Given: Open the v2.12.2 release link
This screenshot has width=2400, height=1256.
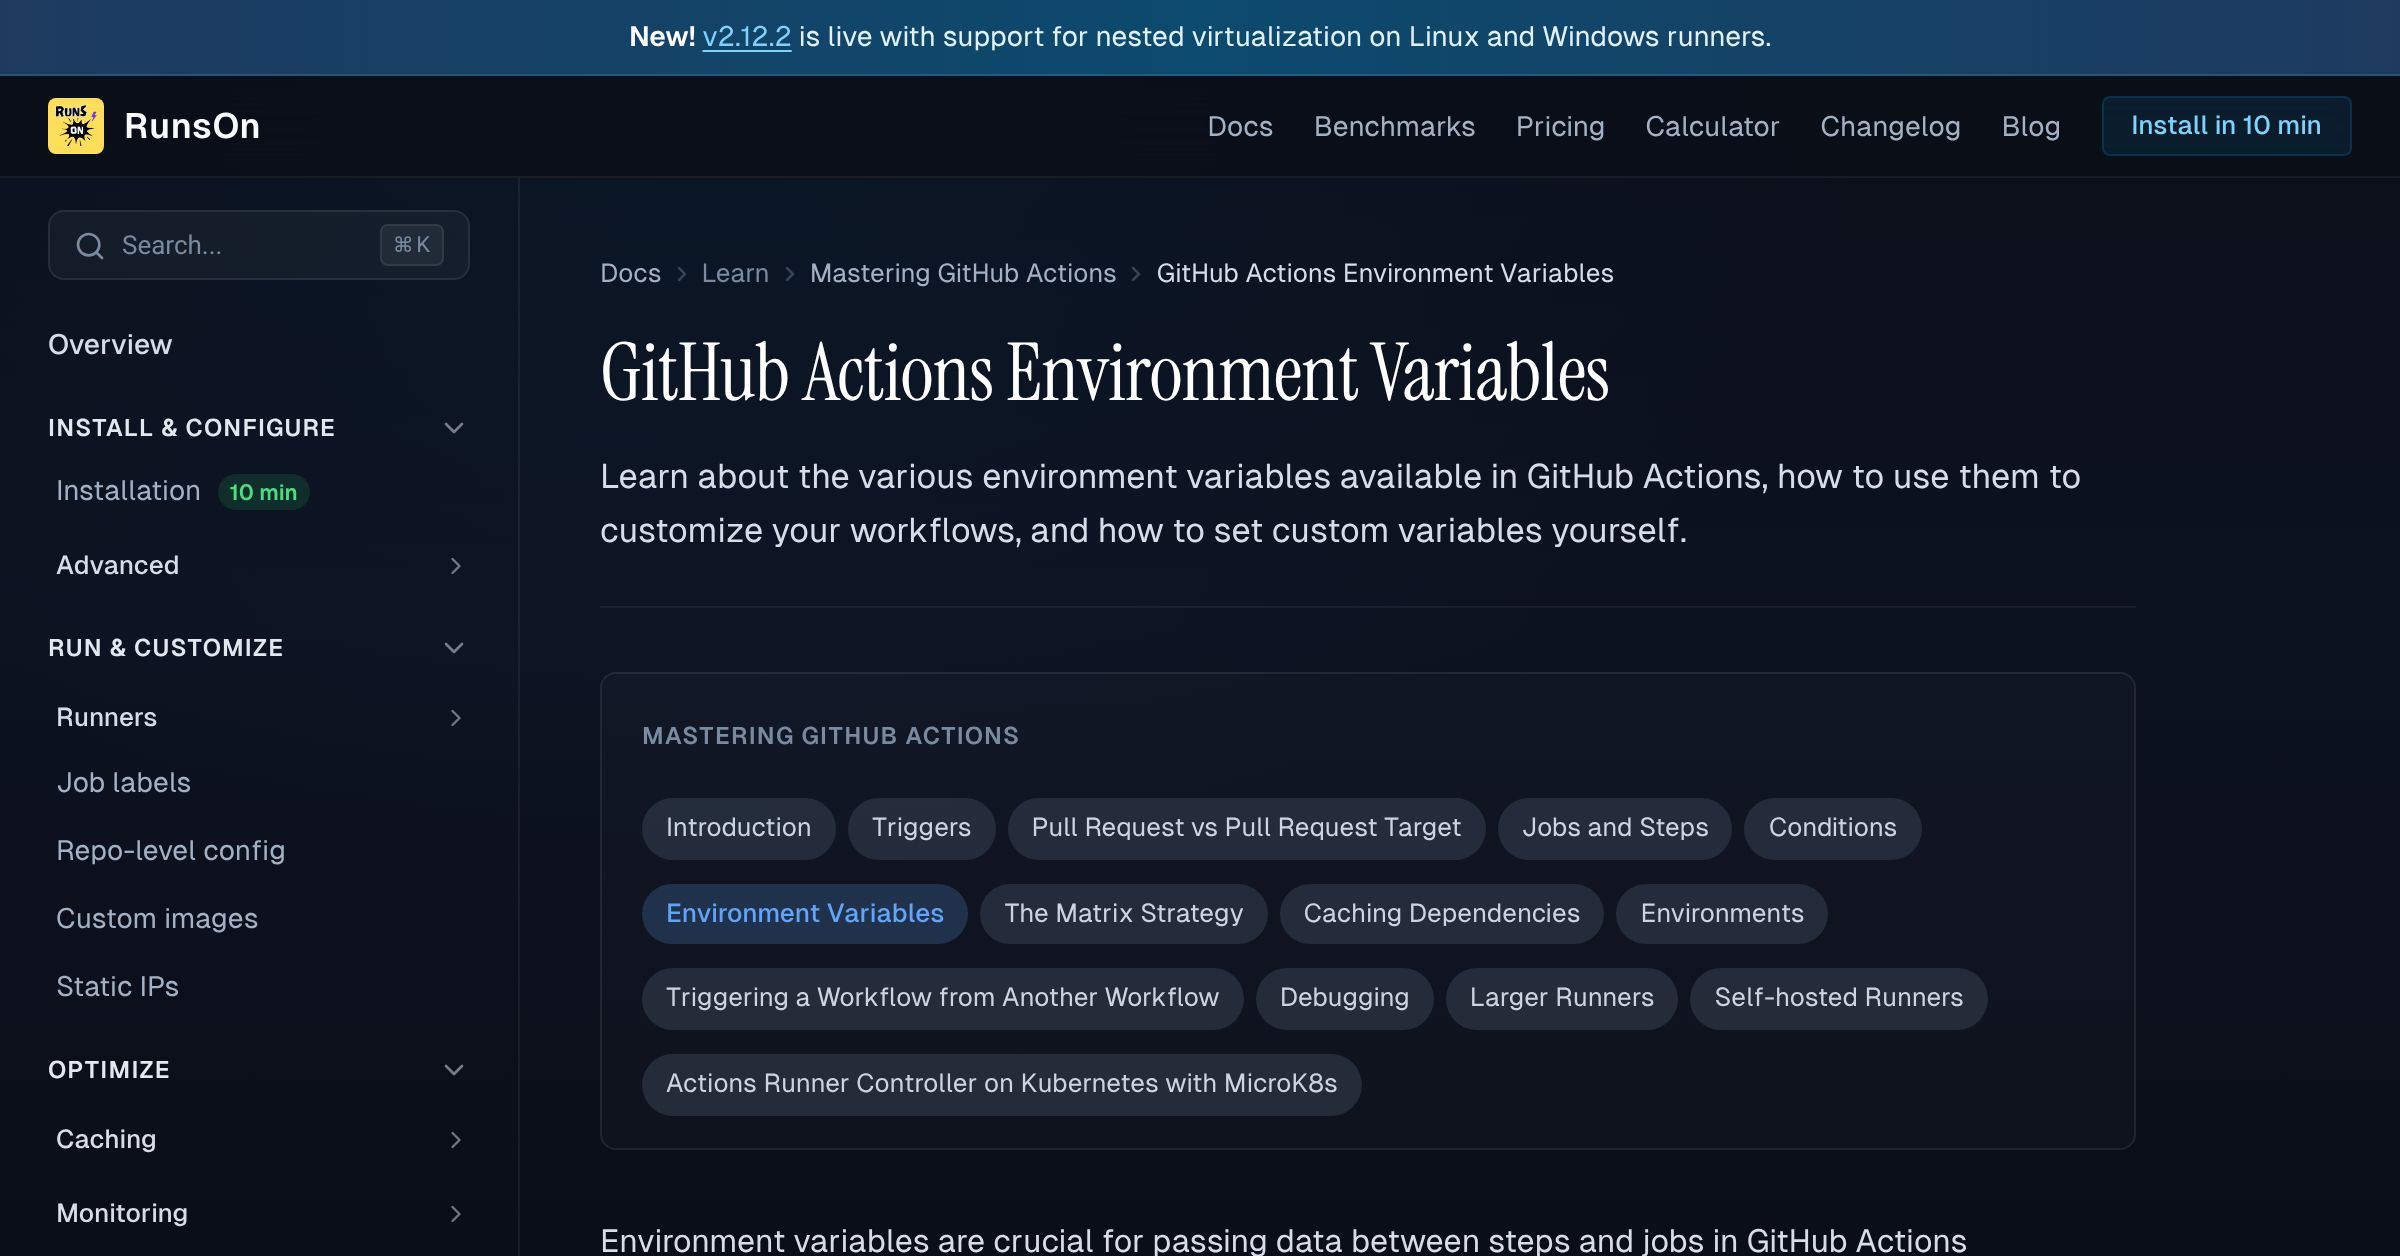Looking at the screenshot, I should [x=746, y=36].
